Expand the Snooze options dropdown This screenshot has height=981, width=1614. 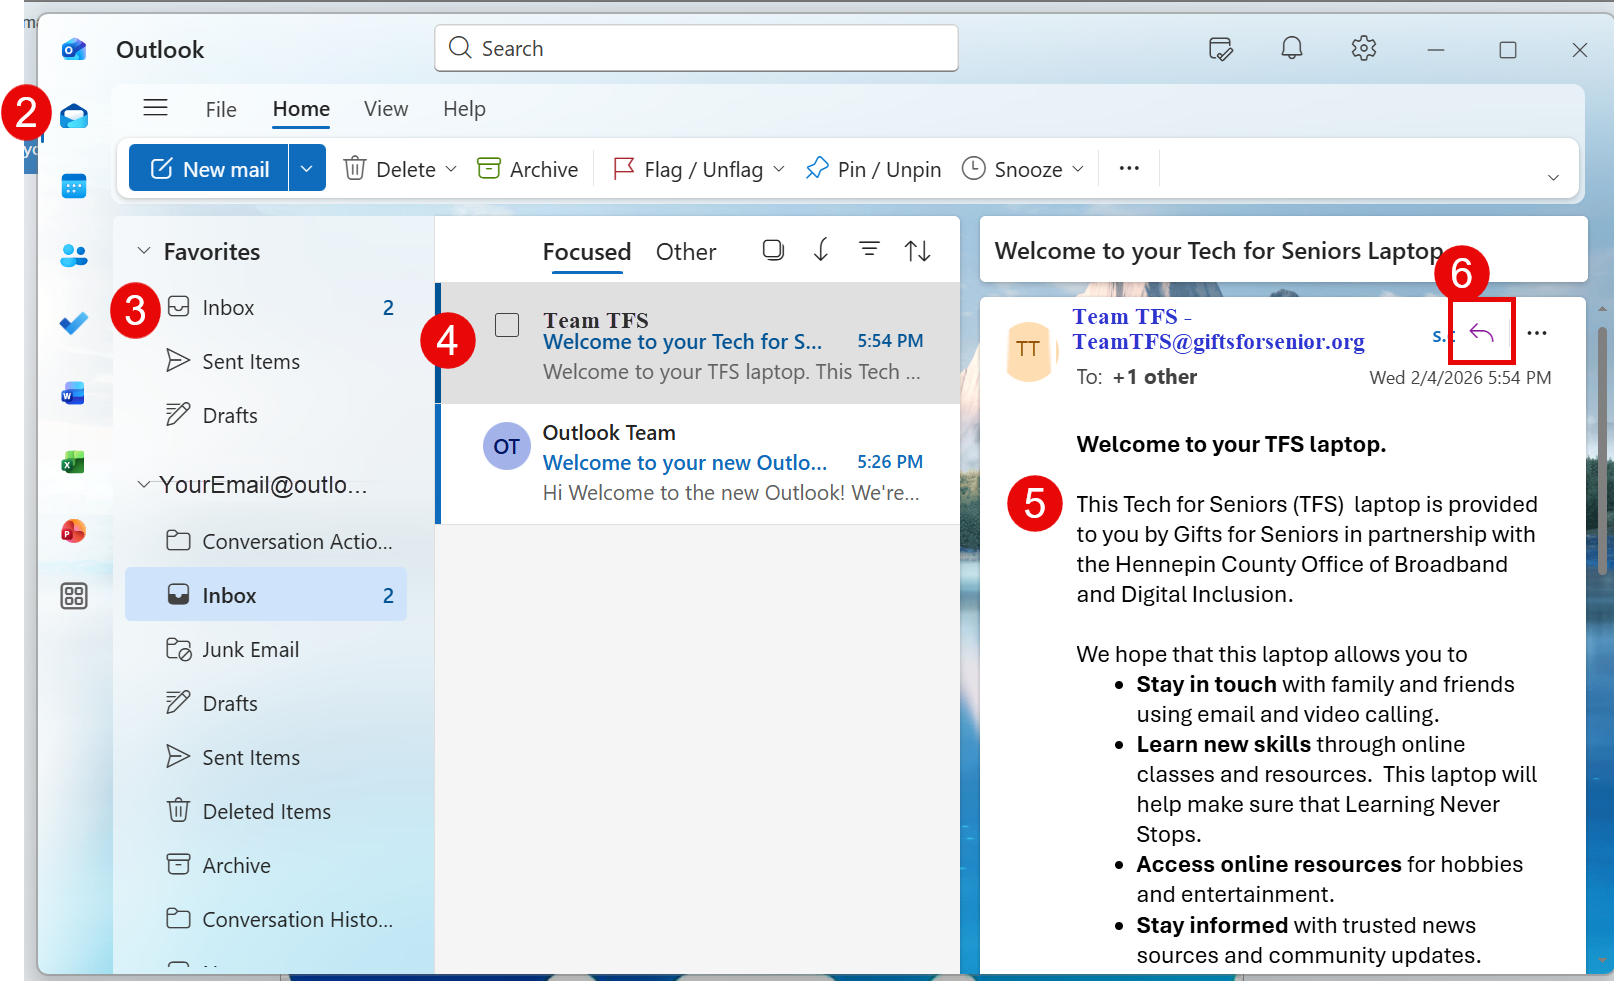(1078, 168)
